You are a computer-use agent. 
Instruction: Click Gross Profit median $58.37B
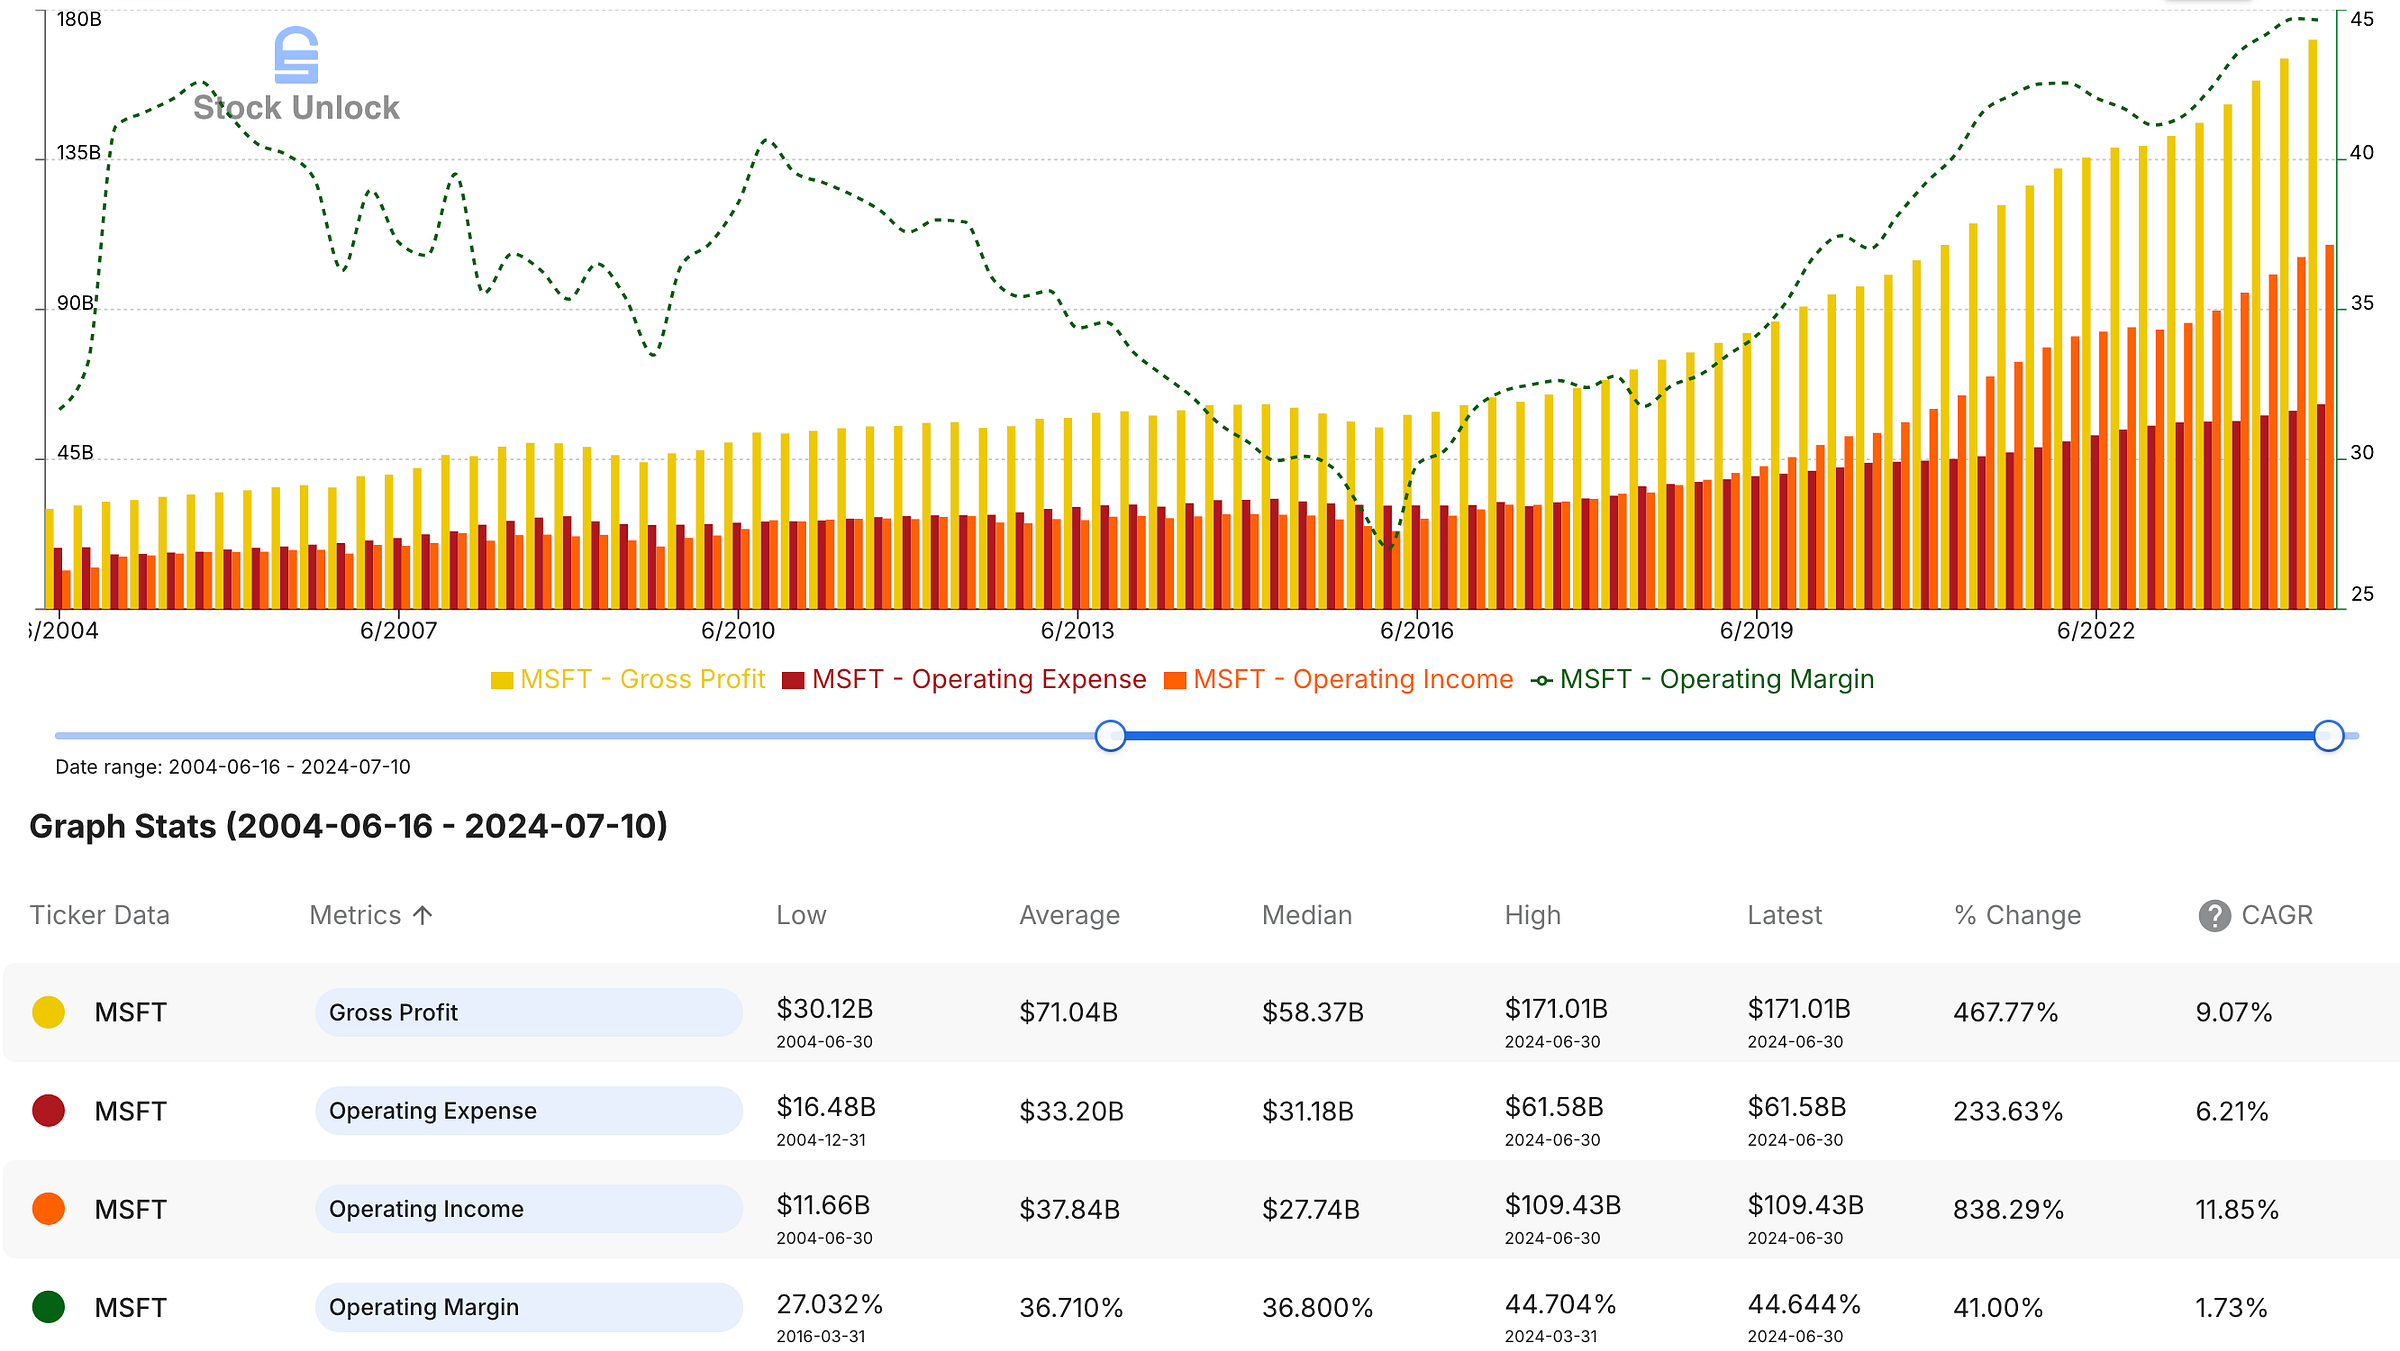click(x=1313, y=1012)
